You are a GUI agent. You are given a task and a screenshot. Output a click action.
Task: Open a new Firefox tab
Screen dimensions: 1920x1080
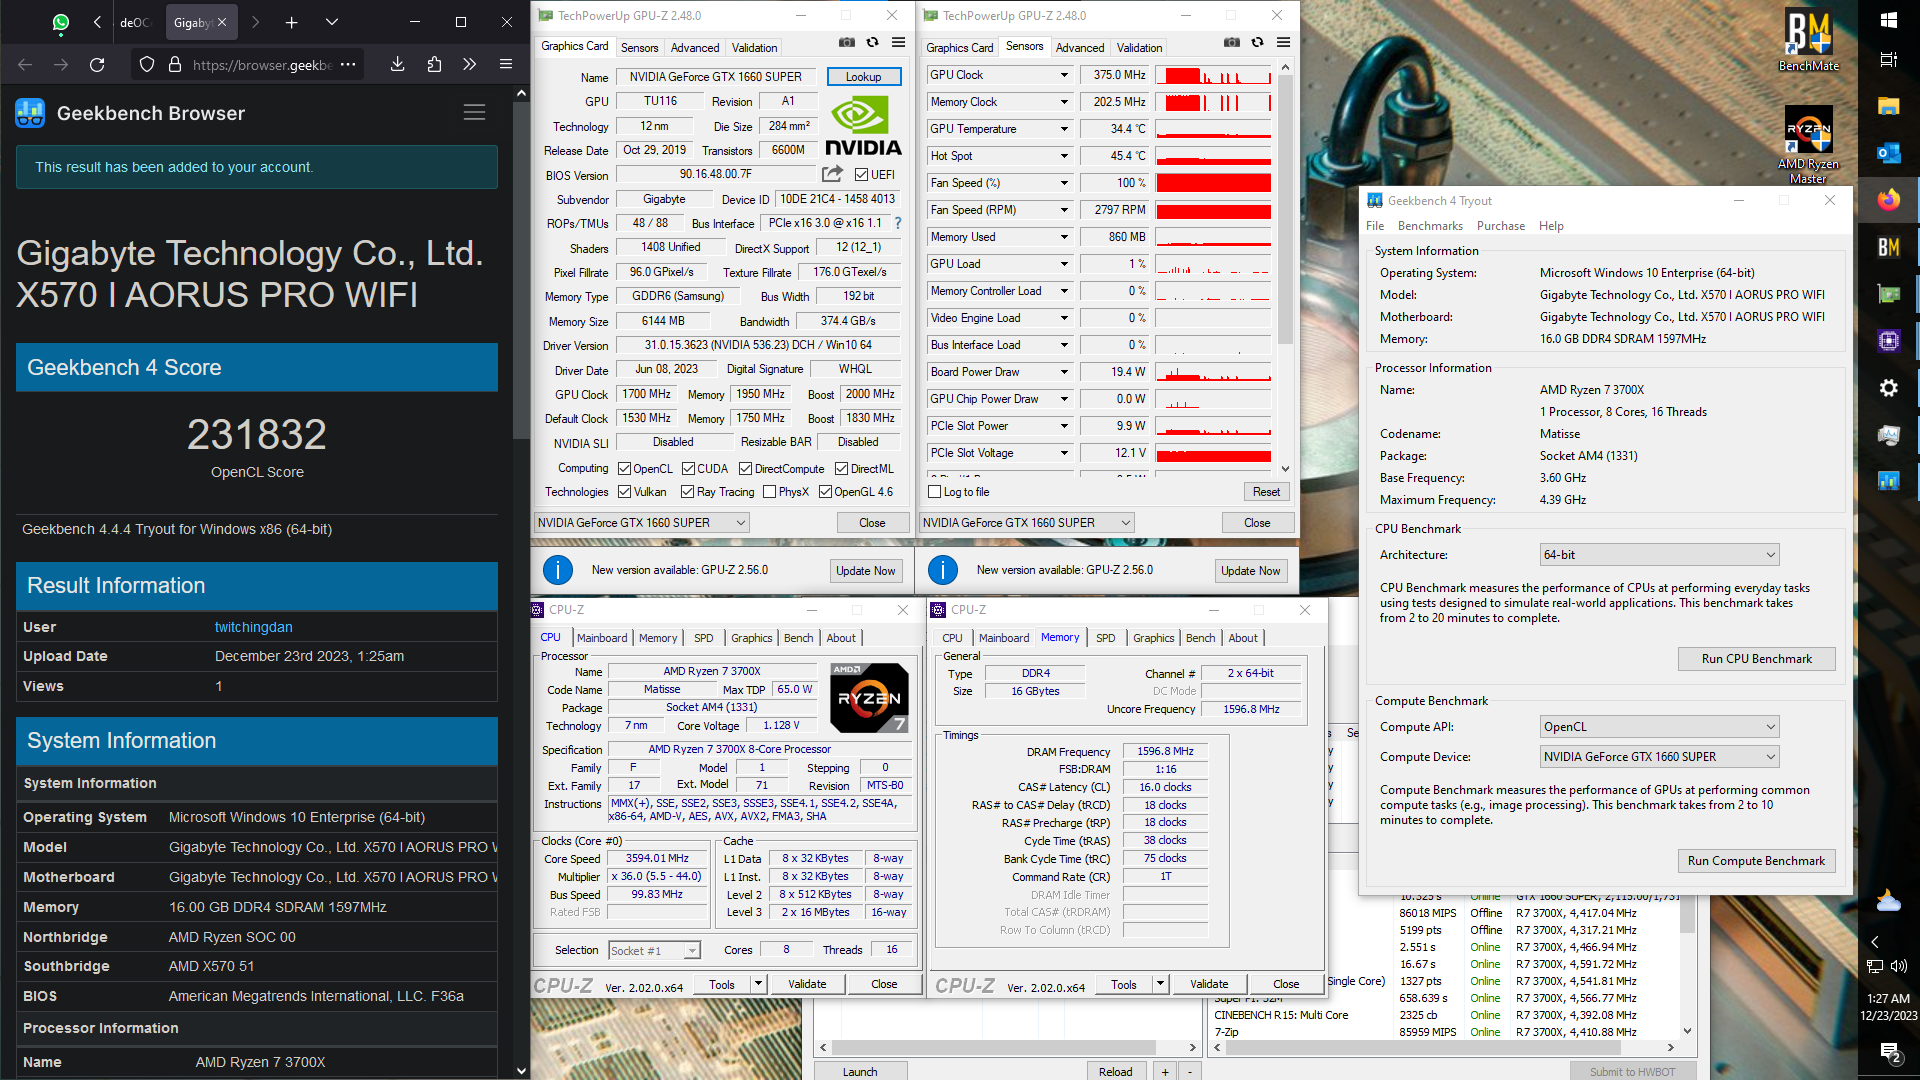tap(291, 22)
